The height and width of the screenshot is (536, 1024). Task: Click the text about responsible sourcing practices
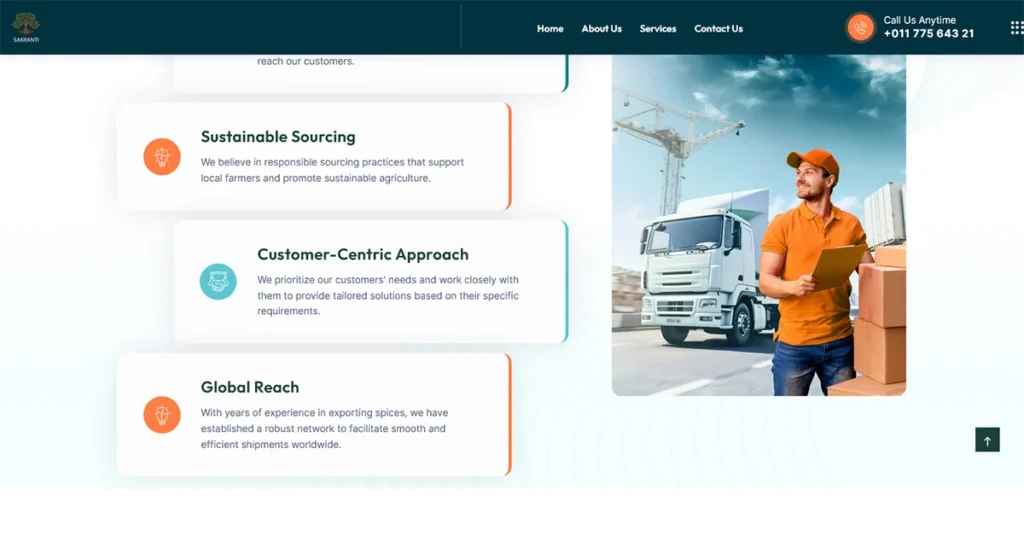(332, 170)
